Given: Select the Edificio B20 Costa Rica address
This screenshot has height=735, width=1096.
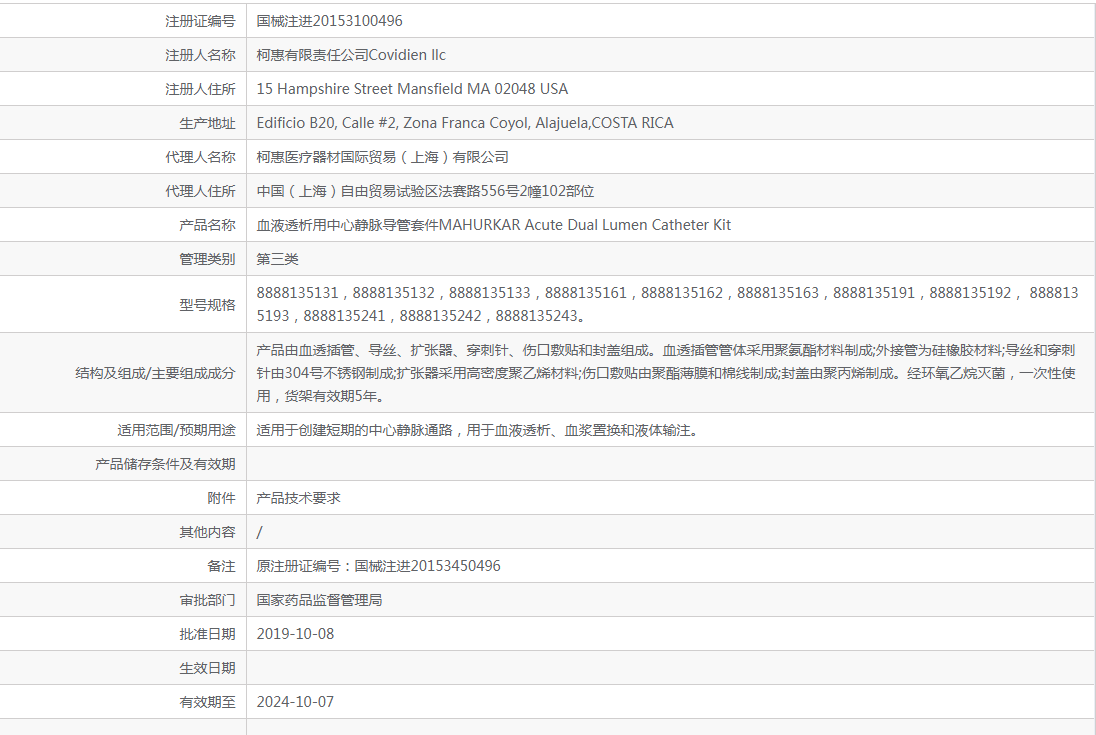Looking at the screenshot, I should click(465, 124).
